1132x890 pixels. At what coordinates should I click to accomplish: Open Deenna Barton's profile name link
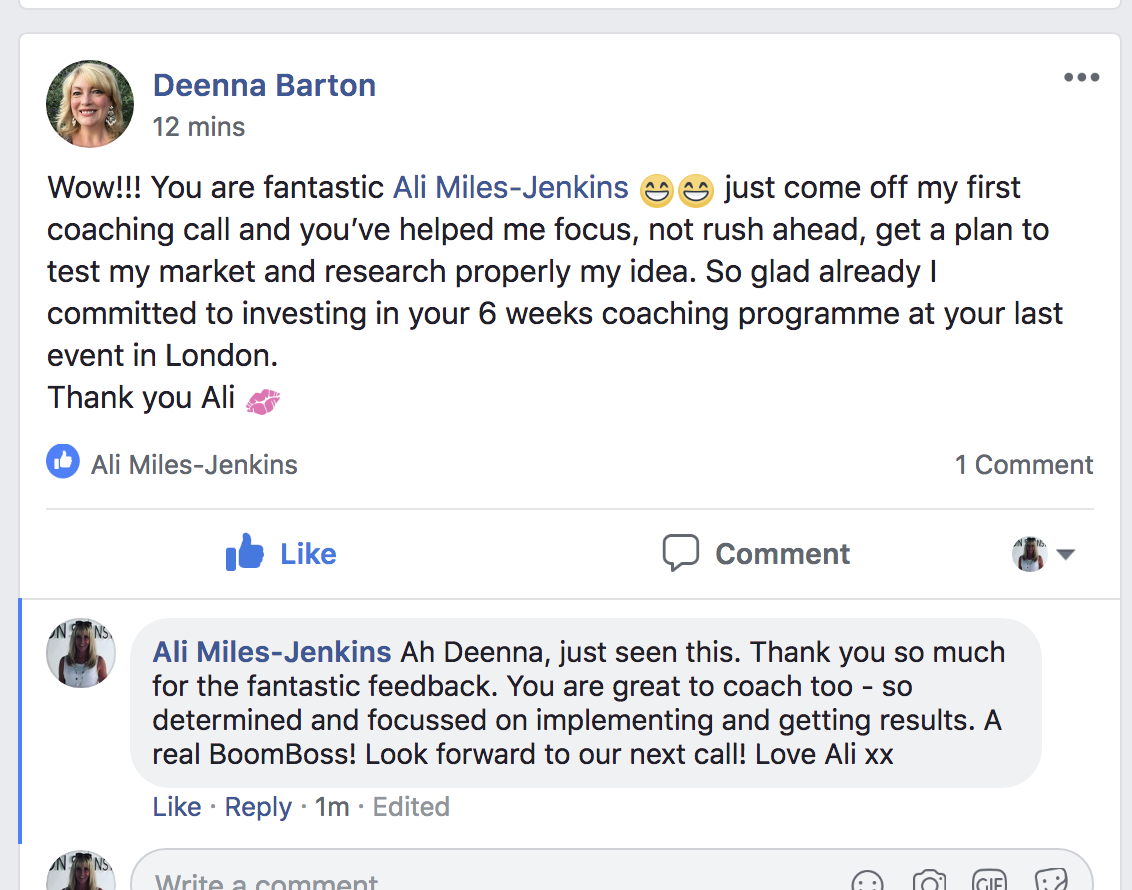click(264, 85)
